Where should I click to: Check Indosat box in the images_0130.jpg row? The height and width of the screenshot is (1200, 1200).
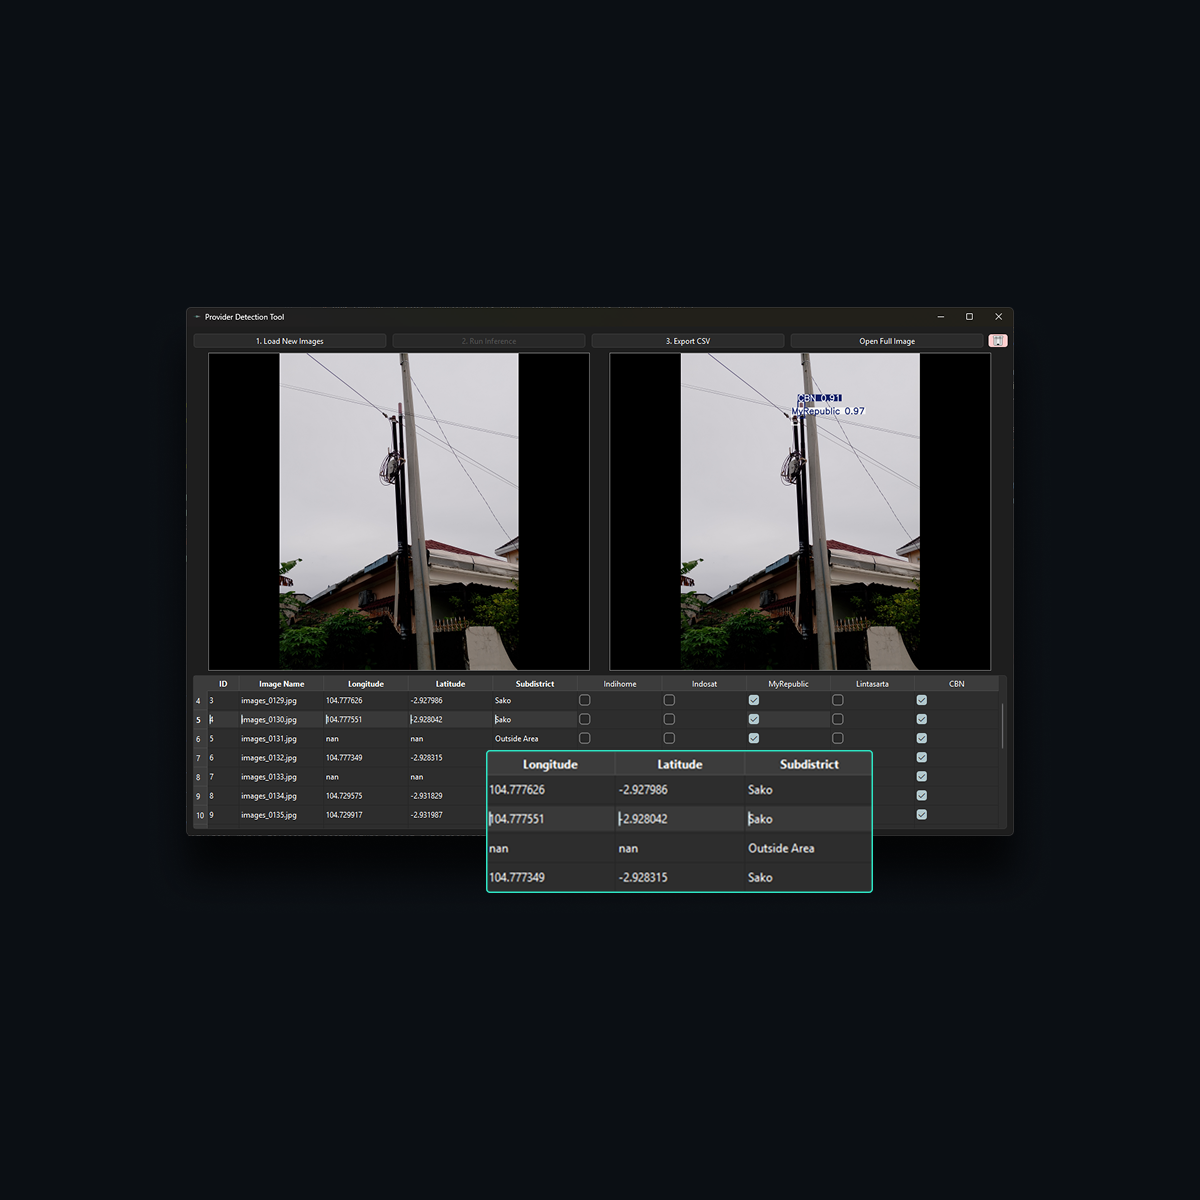pyautogui.click(x=669, y=719)
